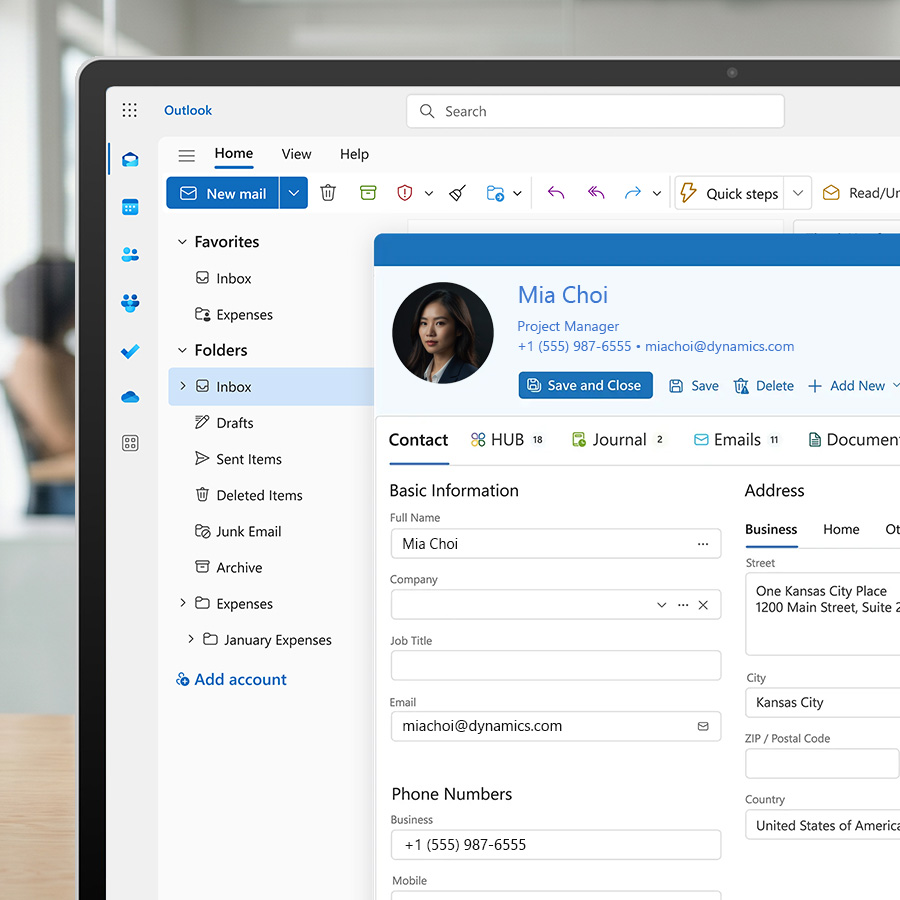Select the Help ribbon tab
The height and width of the screenshot is (900, 900).
point(354,154)
